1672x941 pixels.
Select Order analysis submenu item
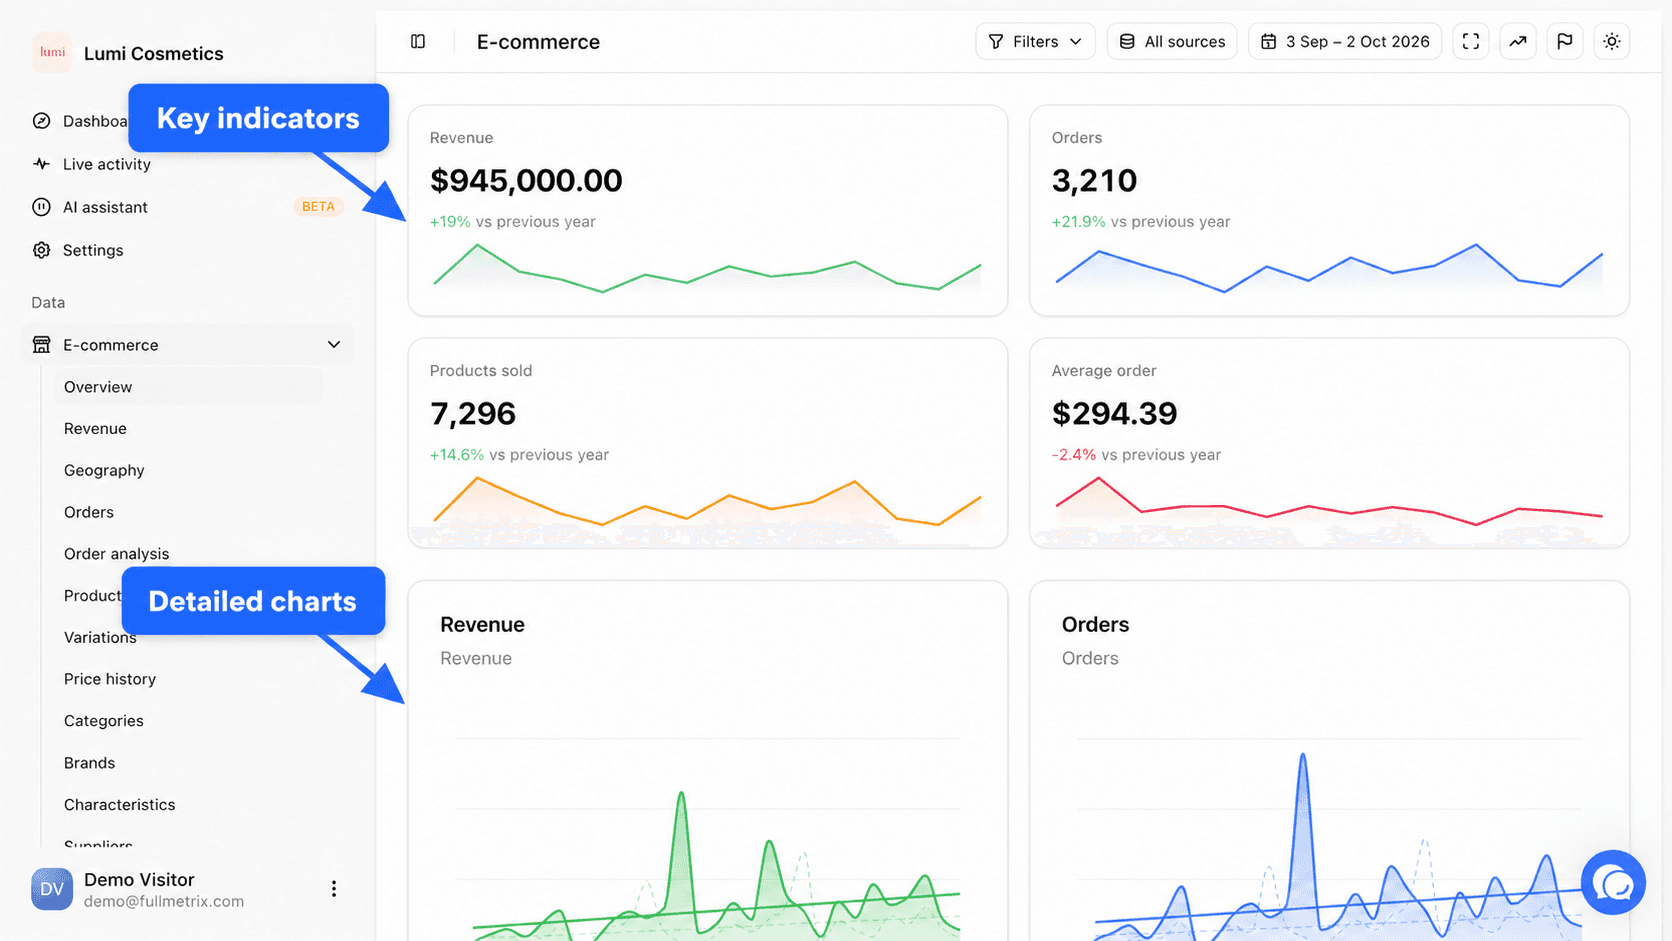pos(116,554)
